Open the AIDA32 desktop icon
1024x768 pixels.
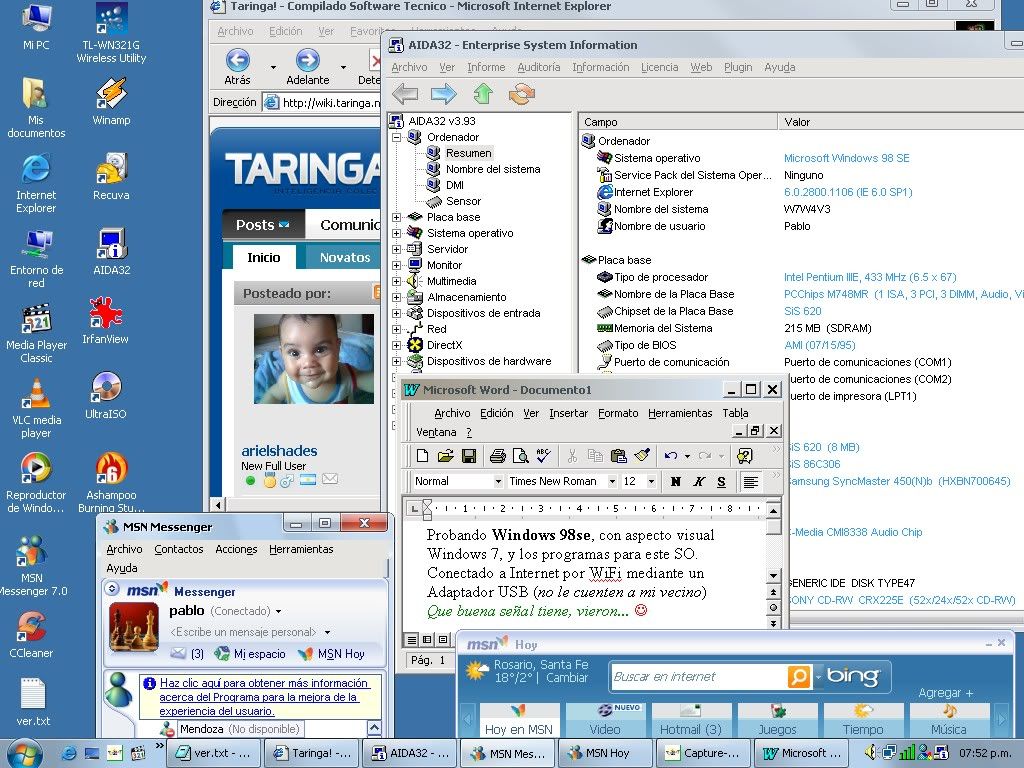tap(111, 251)
